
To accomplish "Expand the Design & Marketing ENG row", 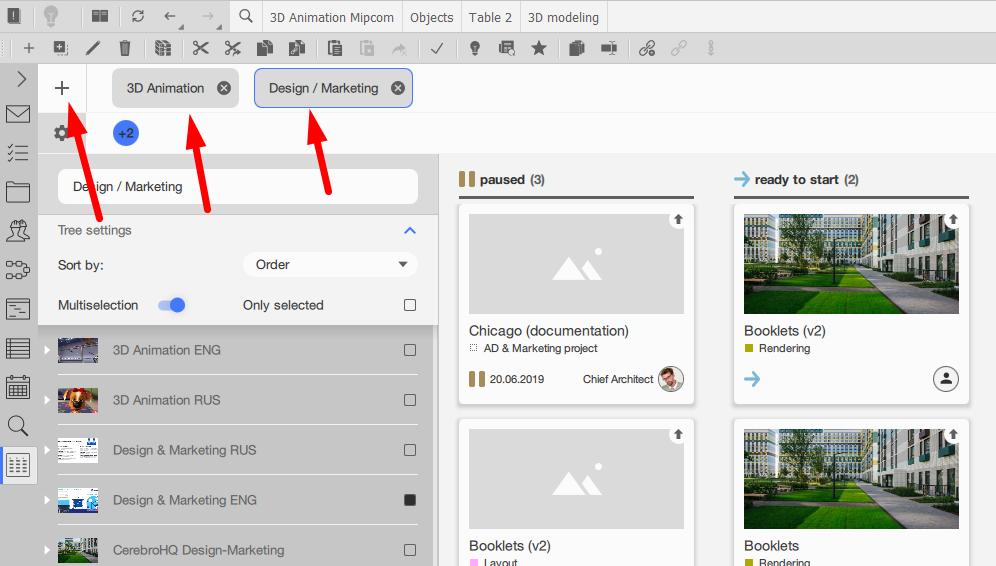I will click(47, 501).
